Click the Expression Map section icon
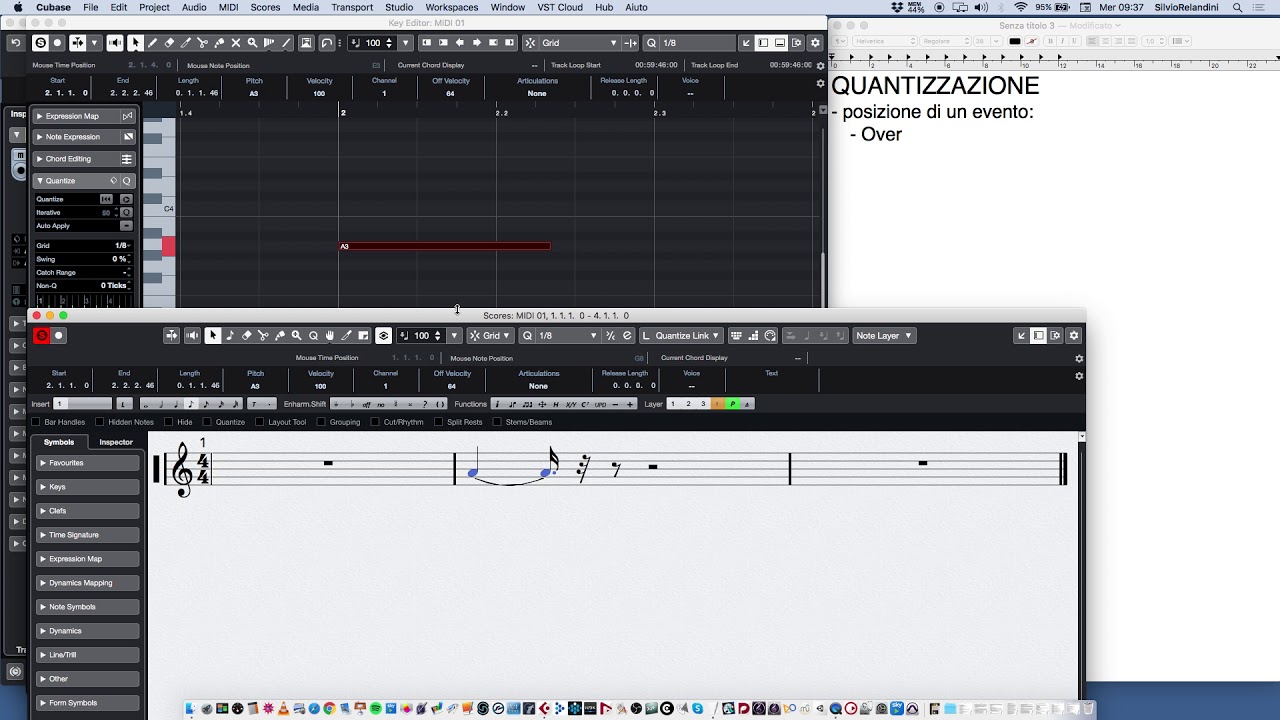 (127, 116)
